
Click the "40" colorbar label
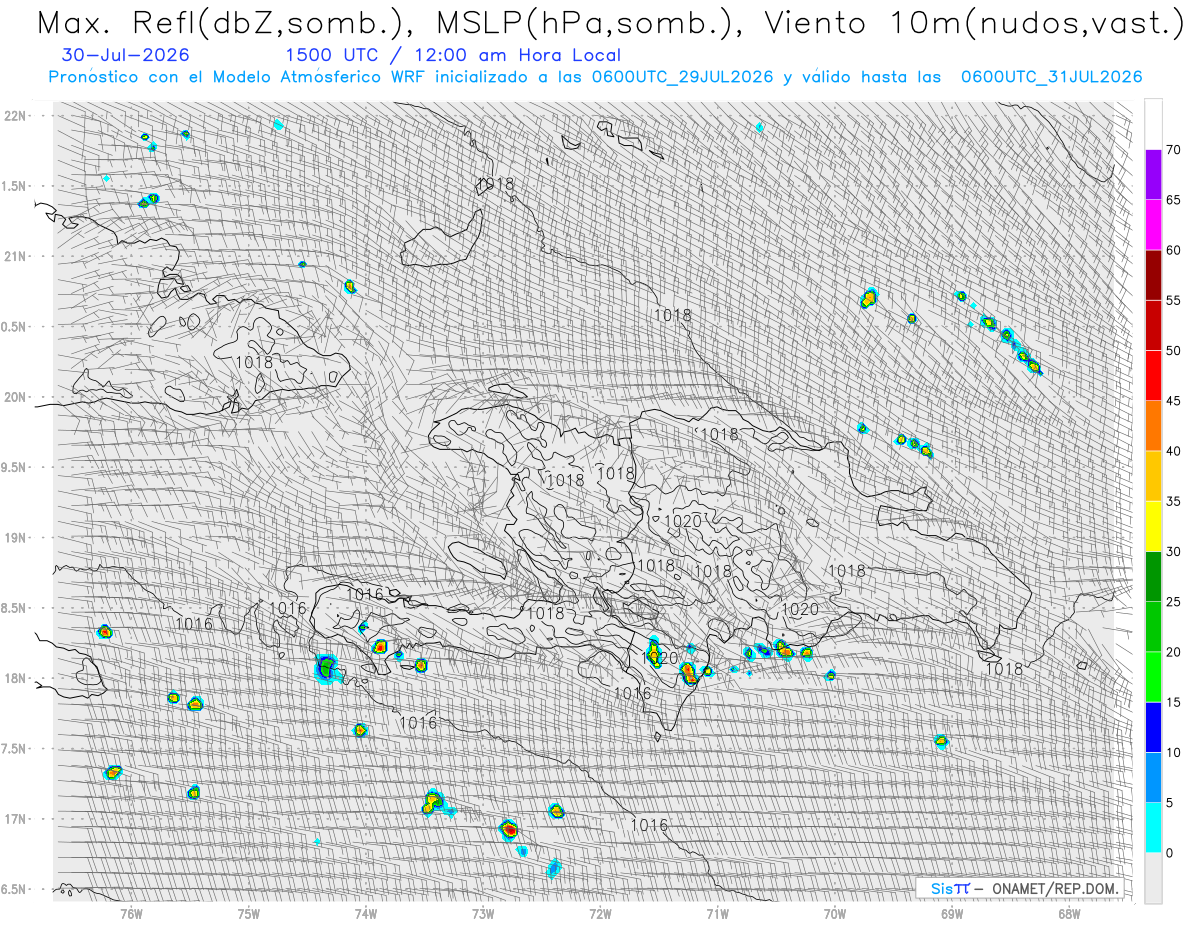point(1173,451)
